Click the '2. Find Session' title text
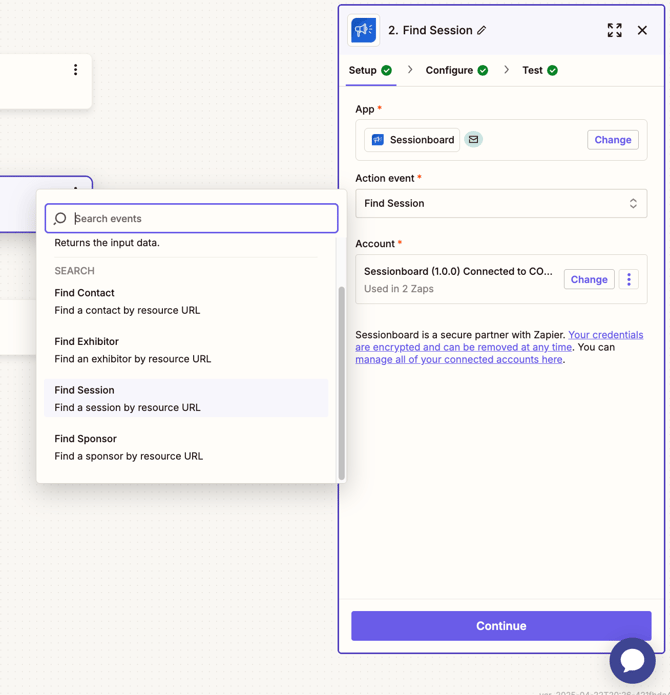Image resolution: width=670 pixels, height=695 pixels. click(x=430, y=30)
